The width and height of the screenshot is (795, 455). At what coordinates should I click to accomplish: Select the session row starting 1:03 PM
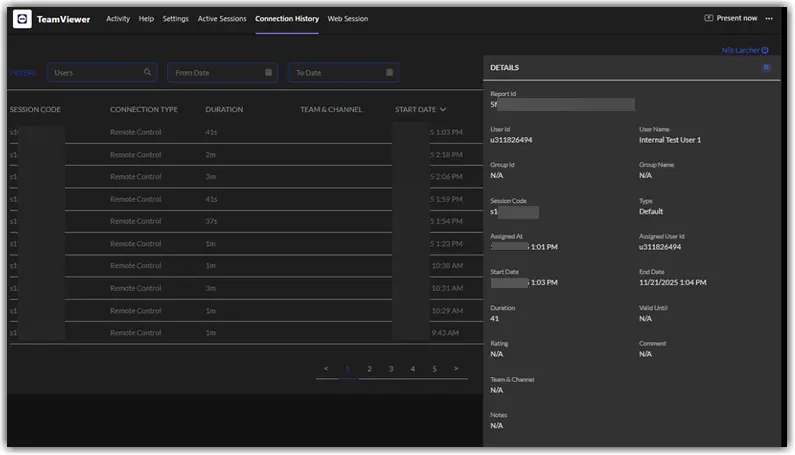point(246,132)
